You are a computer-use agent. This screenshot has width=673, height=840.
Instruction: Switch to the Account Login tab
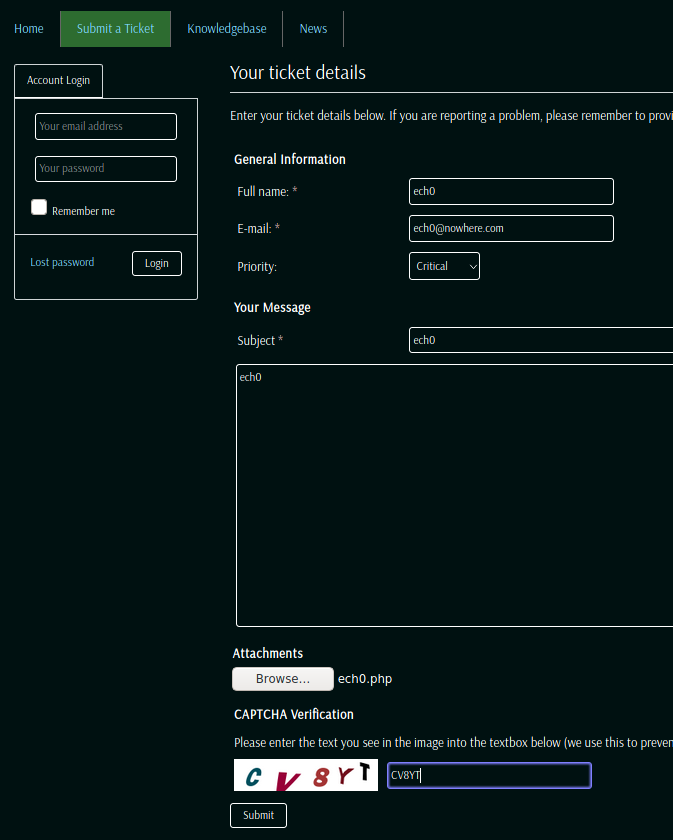(58, 81)
